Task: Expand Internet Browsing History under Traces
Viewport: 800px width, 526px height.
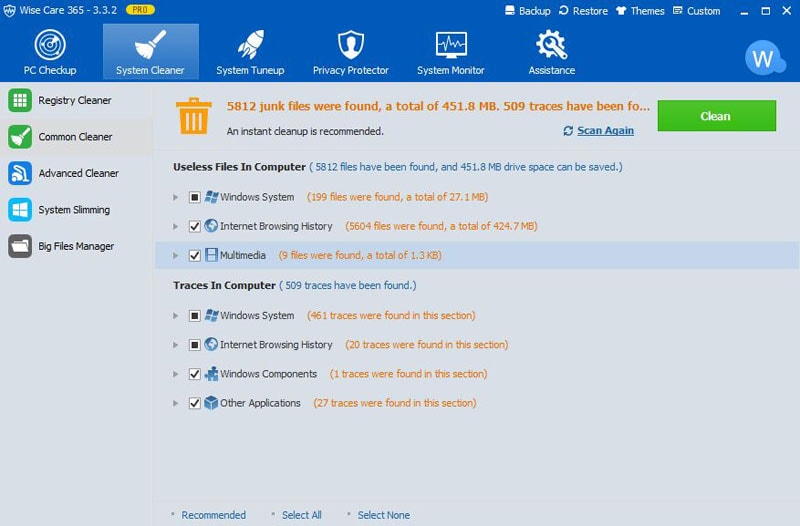Action: (x=176, y=344)
